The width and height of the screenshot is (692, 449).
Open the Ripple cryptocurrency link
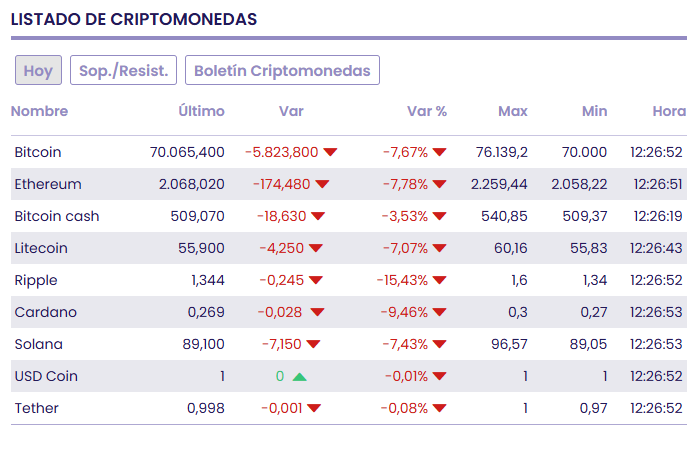point(36,281)
